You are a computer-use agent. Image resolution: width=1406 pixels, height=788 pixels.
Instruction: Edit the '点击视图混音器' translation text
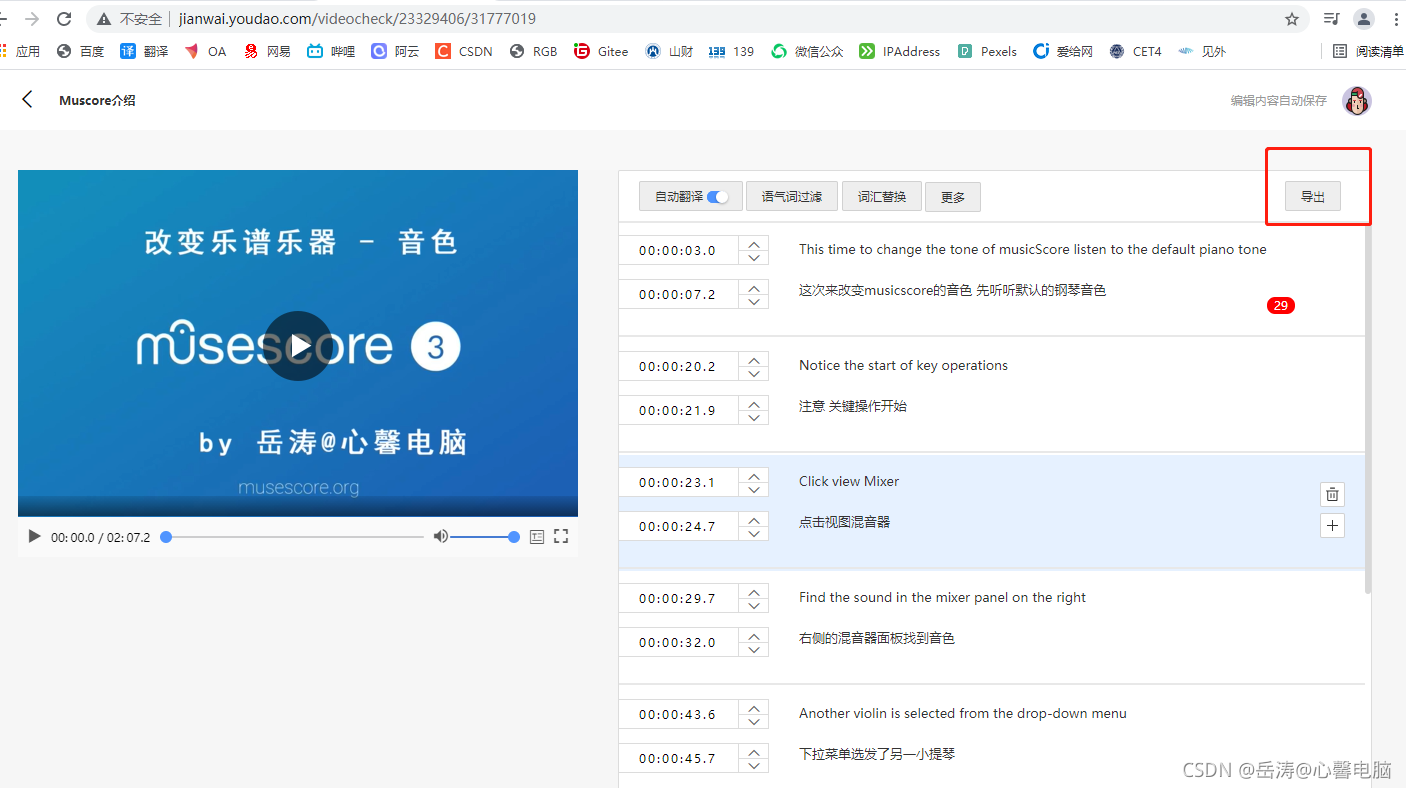click(844, 522)
